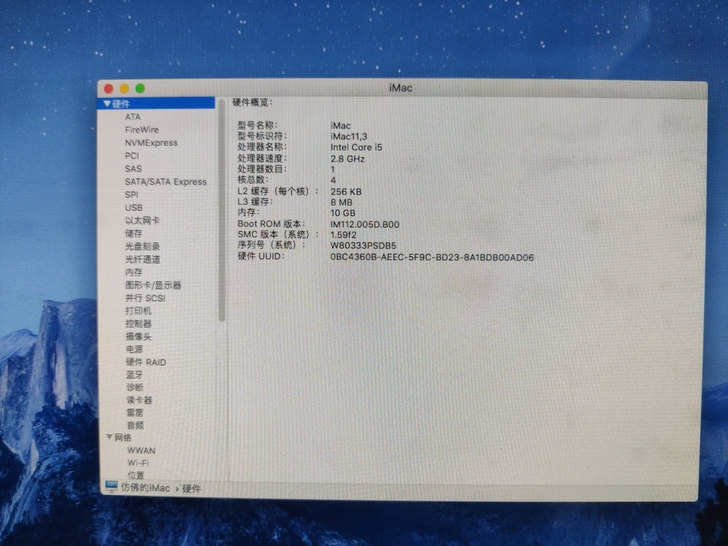Screen dimensions: 728x546
Task: Click the 8 MB L3 cache value
Action: [x=341, y=202]
